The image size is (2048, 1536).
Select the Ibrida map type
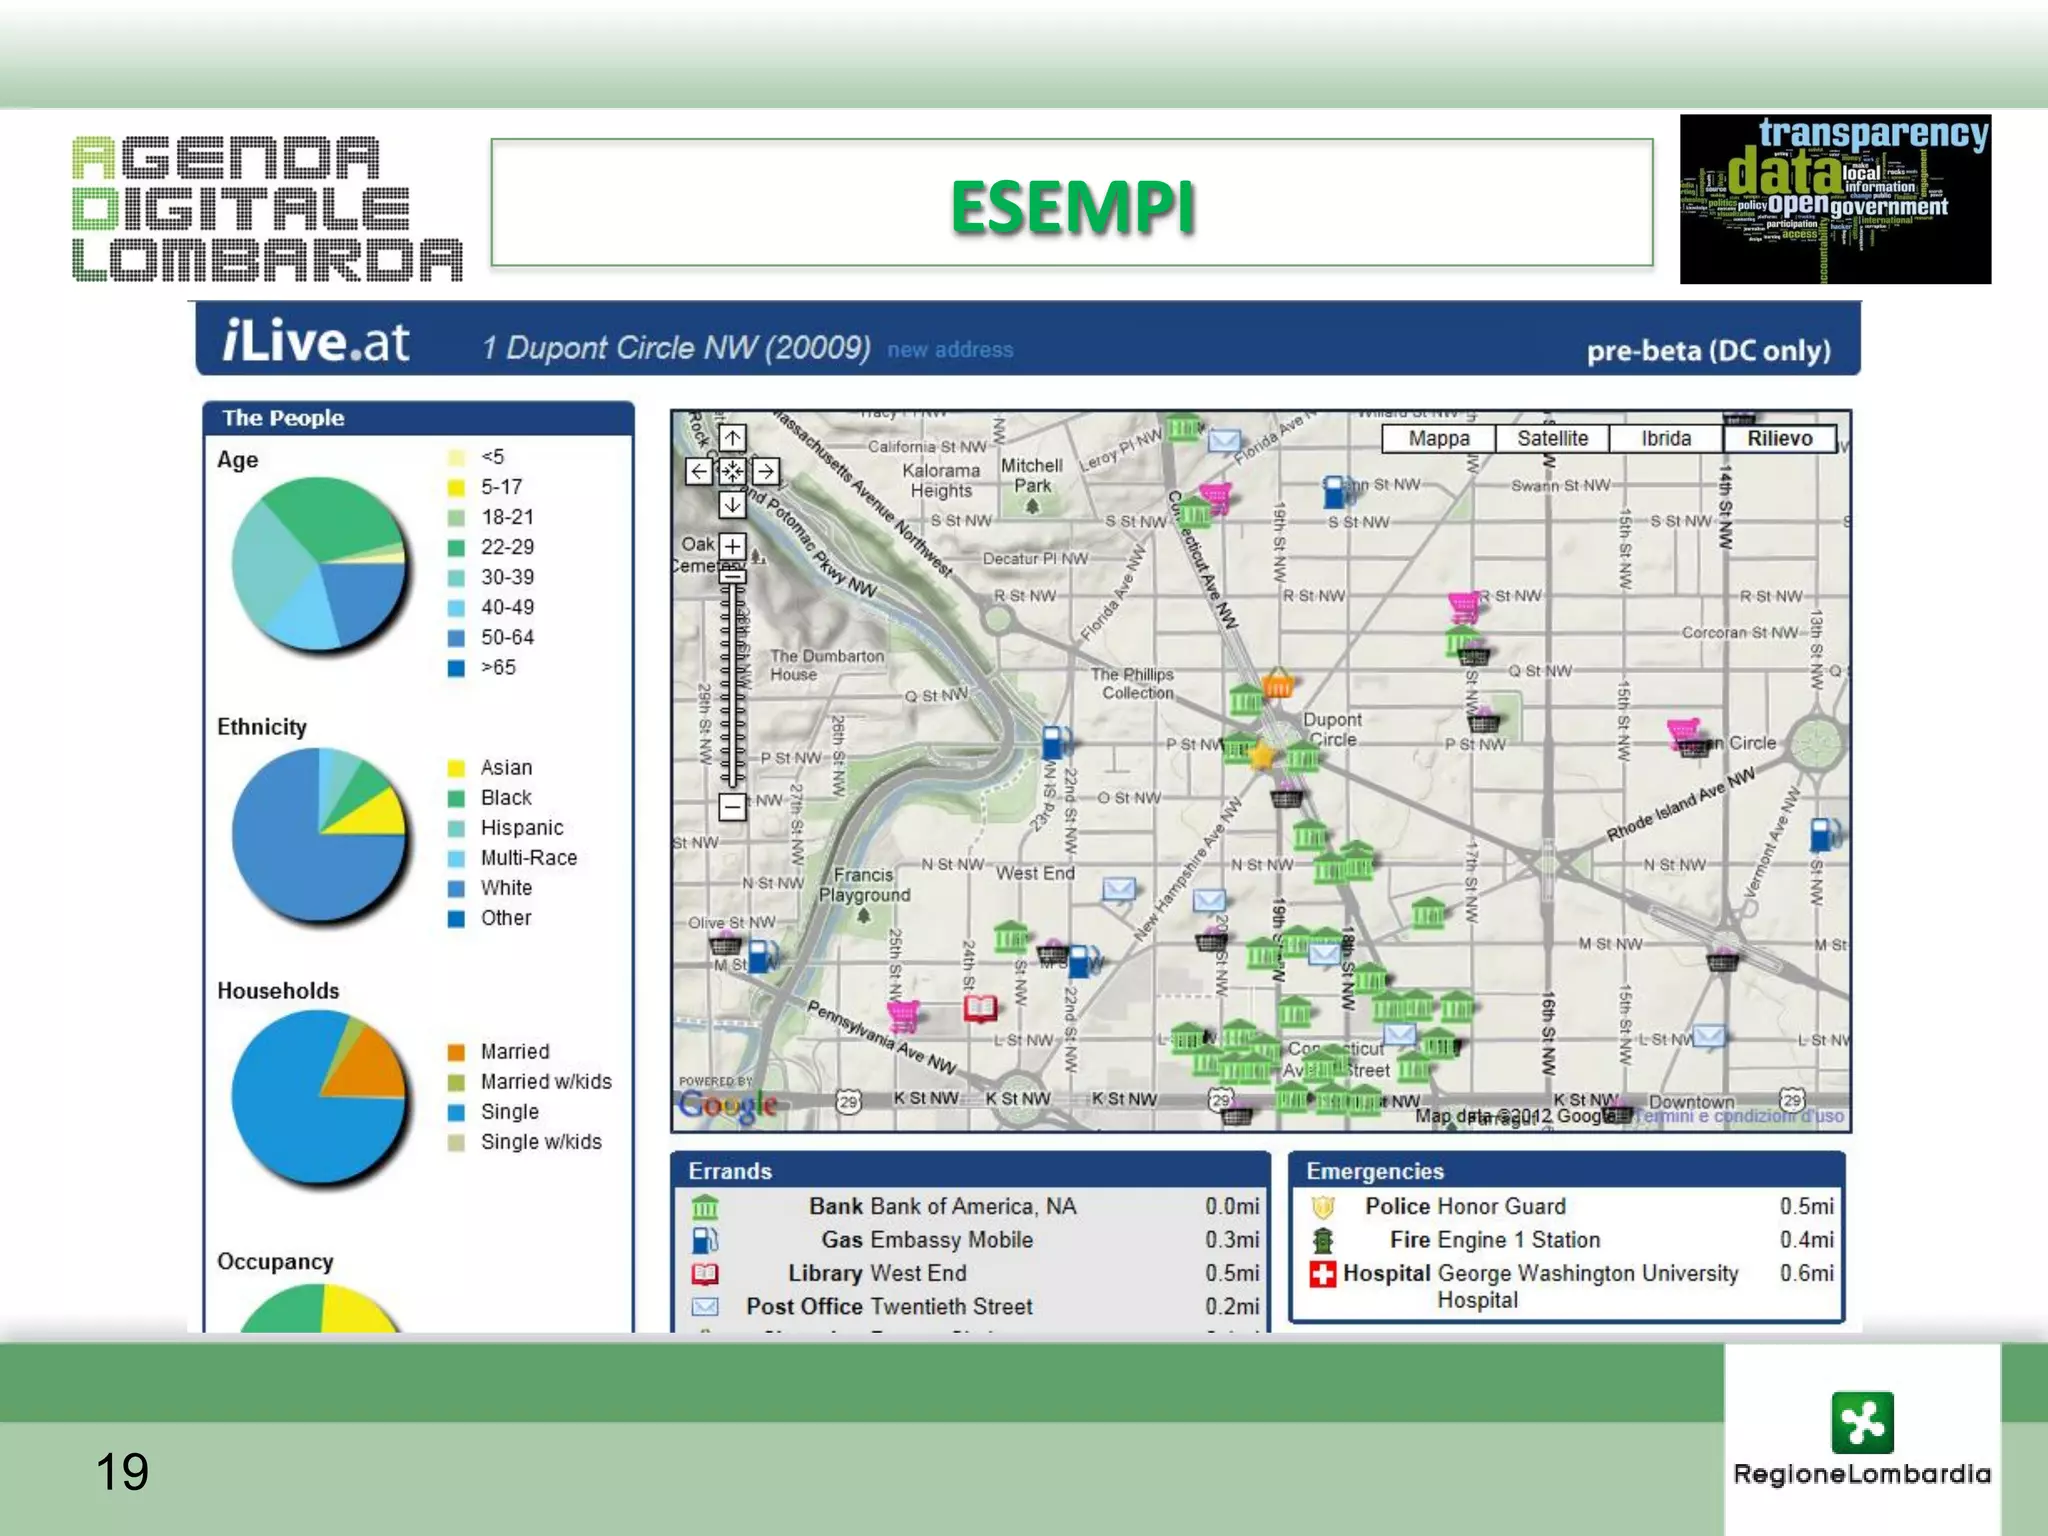[1666, 438]
